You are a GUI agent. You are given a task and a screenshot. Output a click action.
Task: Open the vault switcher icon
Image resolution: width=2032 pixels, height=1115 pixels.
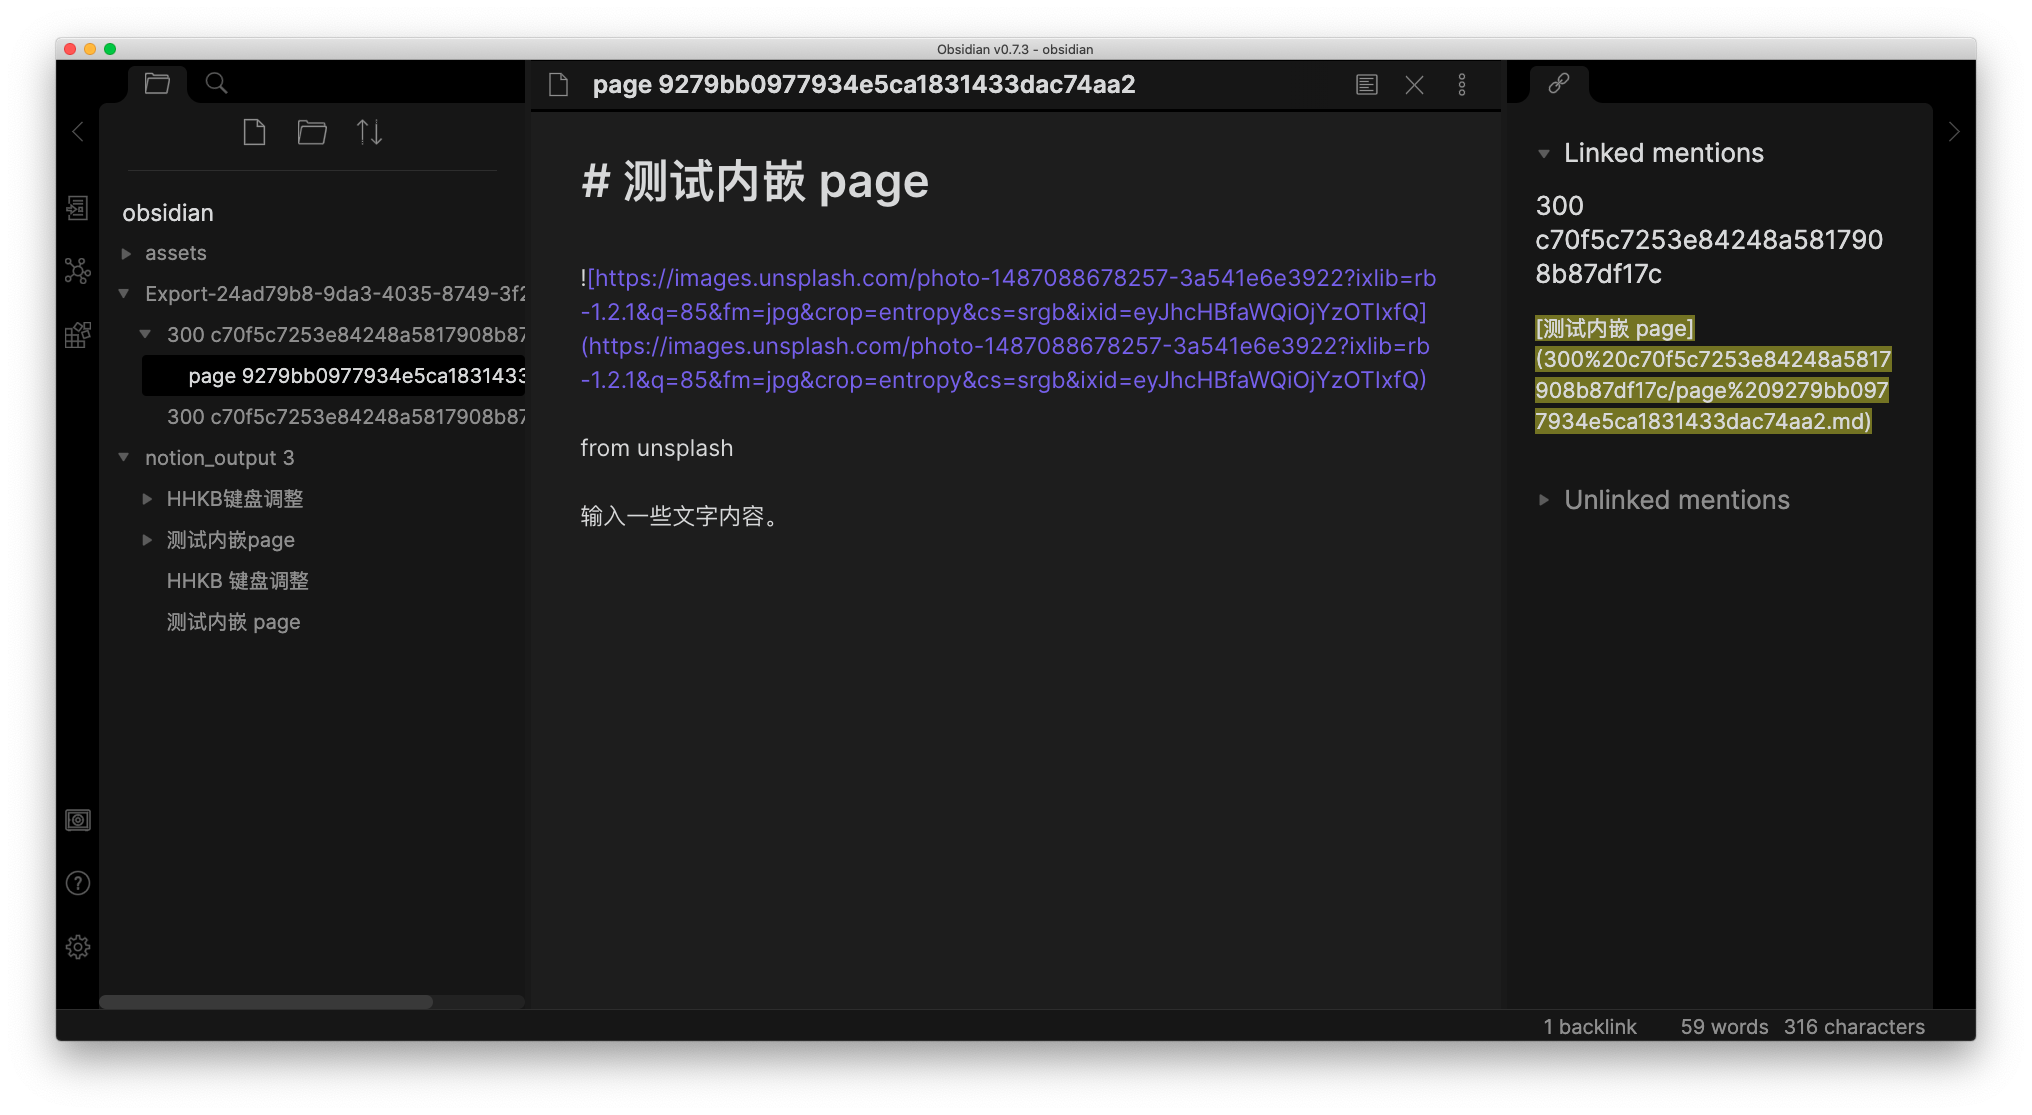coord(78,821)
